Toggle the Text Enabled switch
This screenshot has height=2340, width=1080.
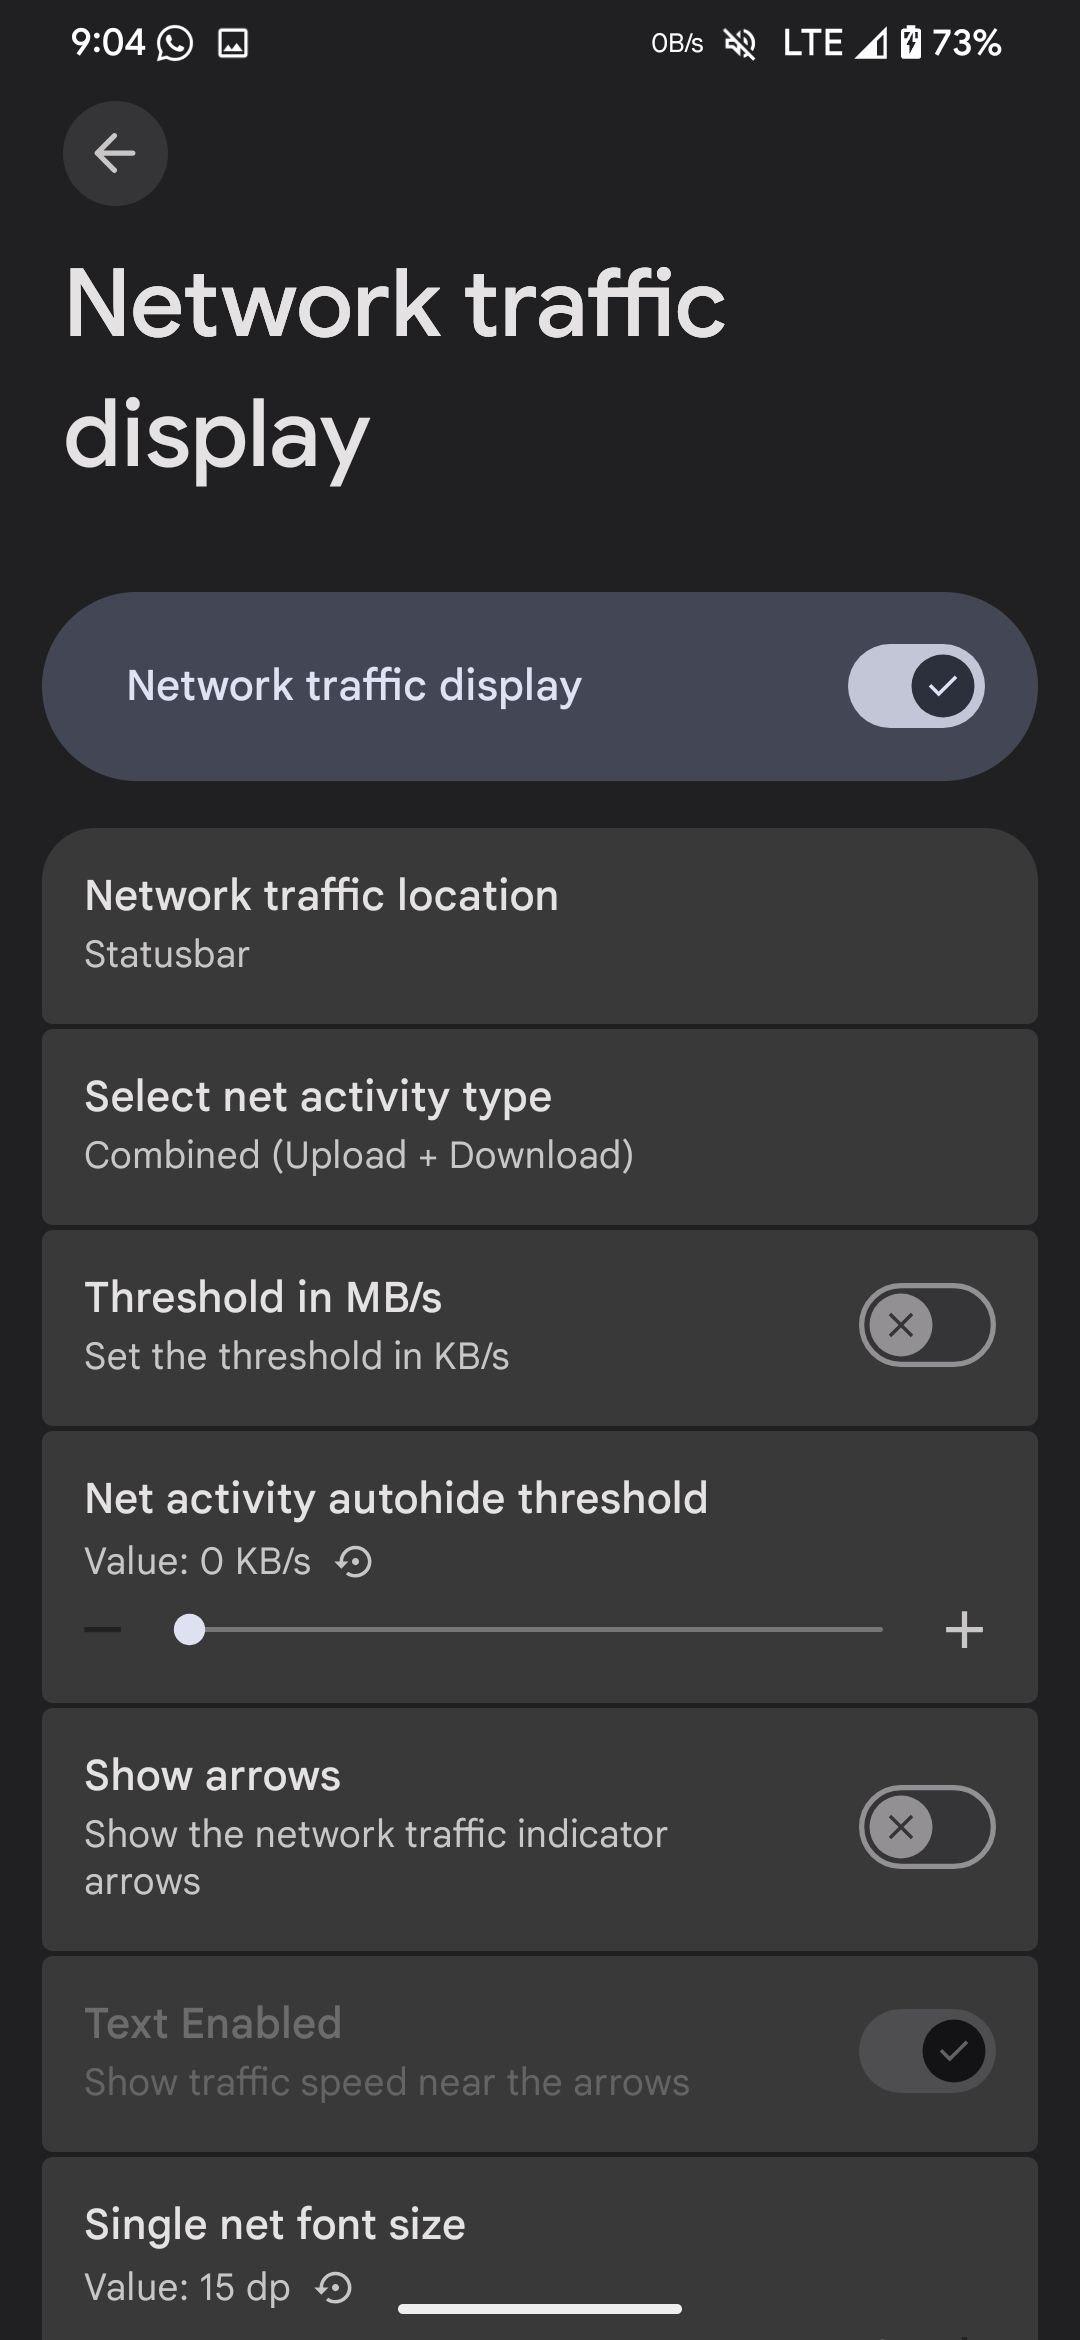point(926,2051)
